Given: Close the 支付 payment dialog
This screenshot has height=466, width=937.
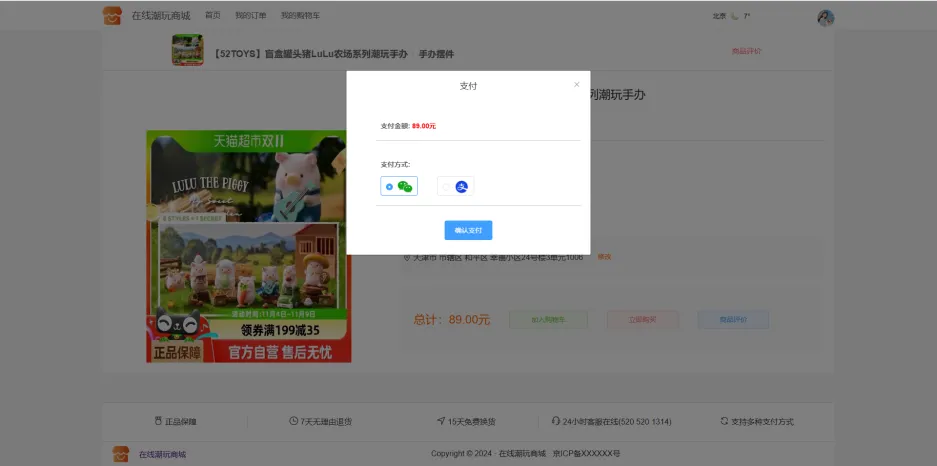Looking at the screenshot, I should pos(576,85).
